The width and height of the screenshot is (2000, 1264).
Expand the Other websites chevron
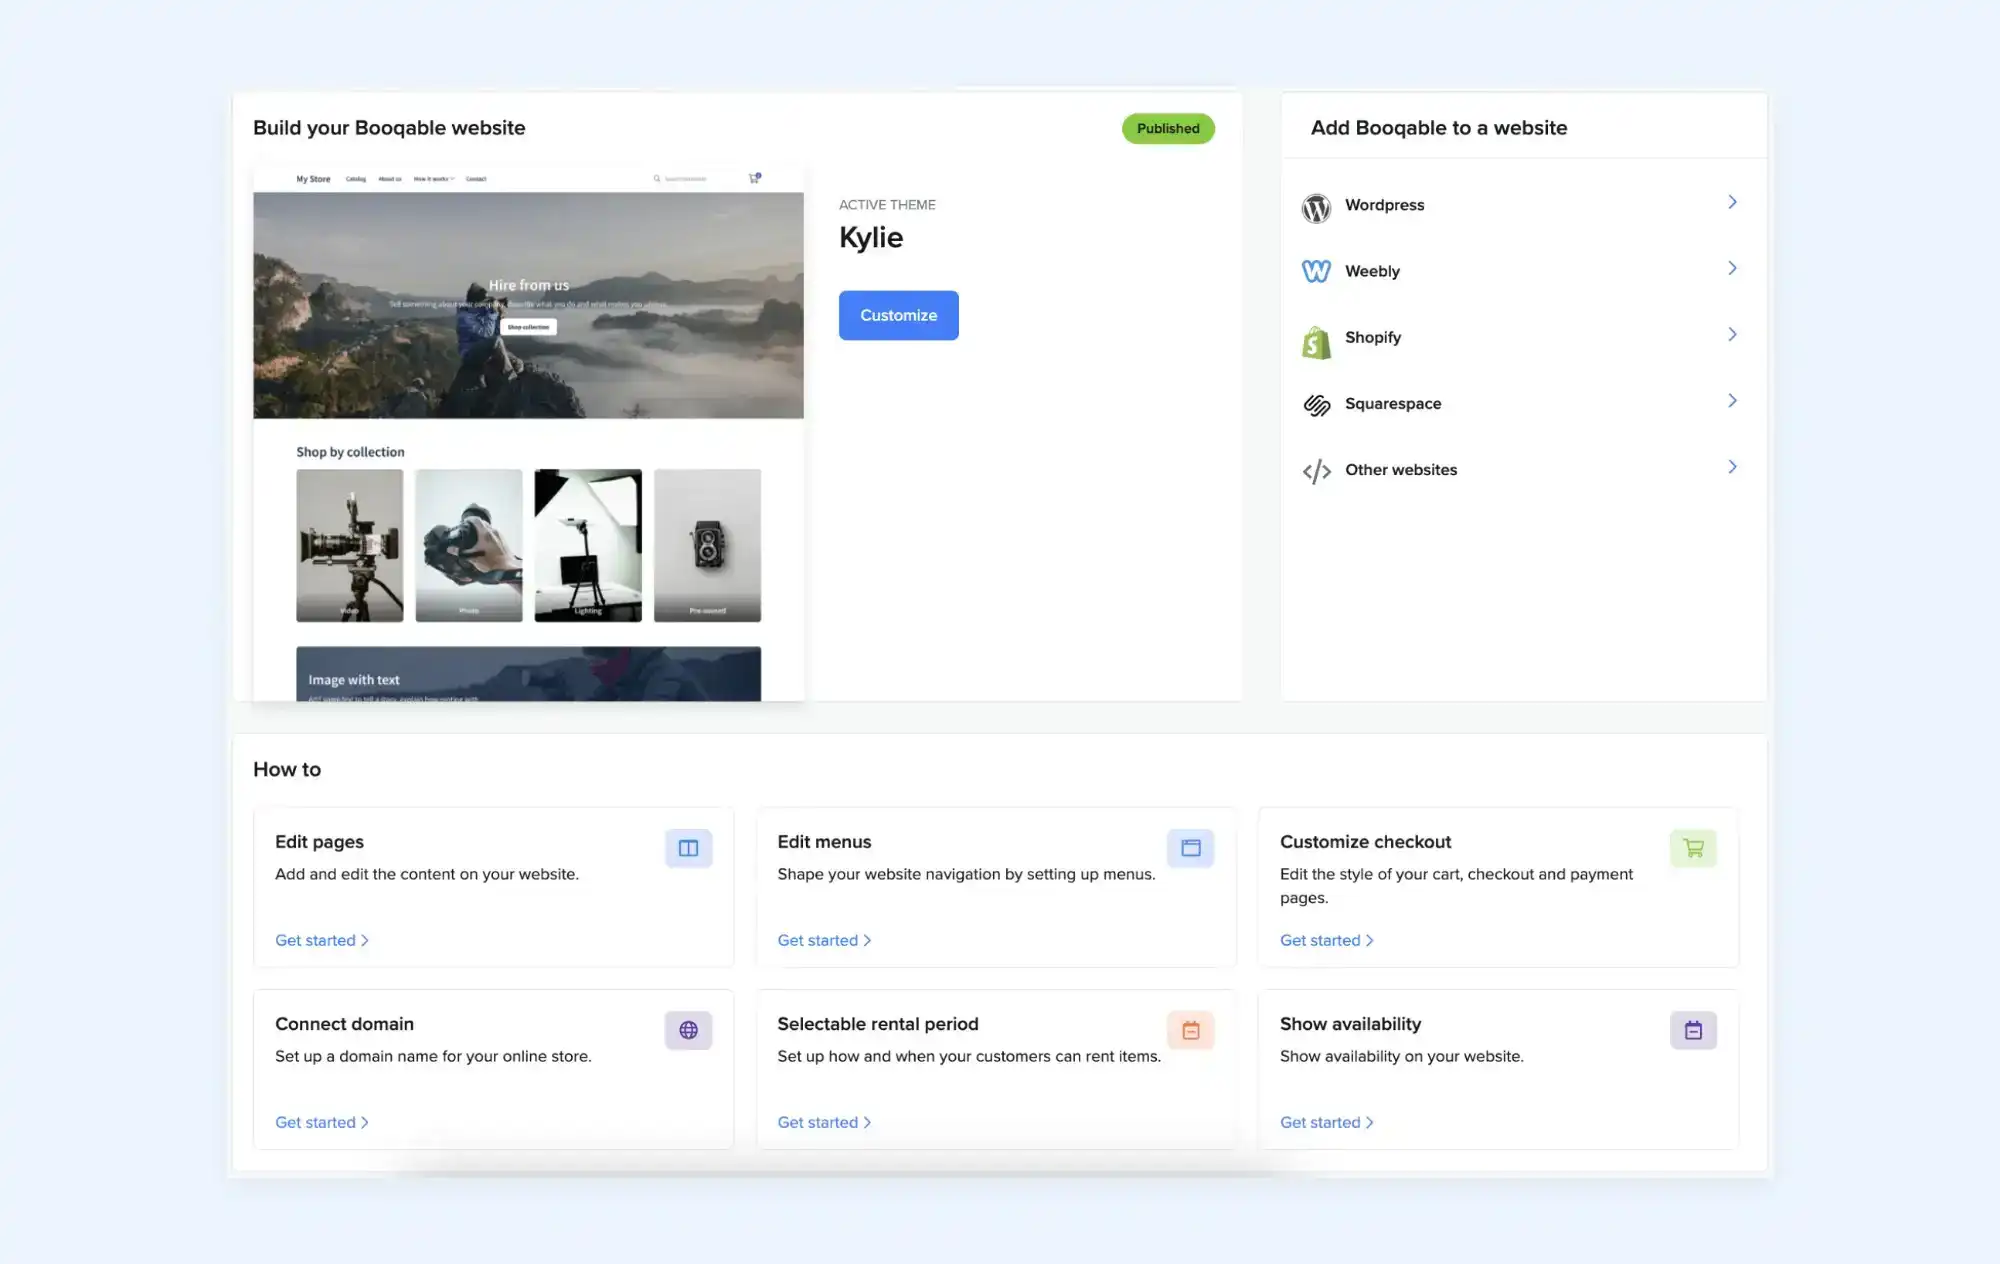pos(1732,466)
